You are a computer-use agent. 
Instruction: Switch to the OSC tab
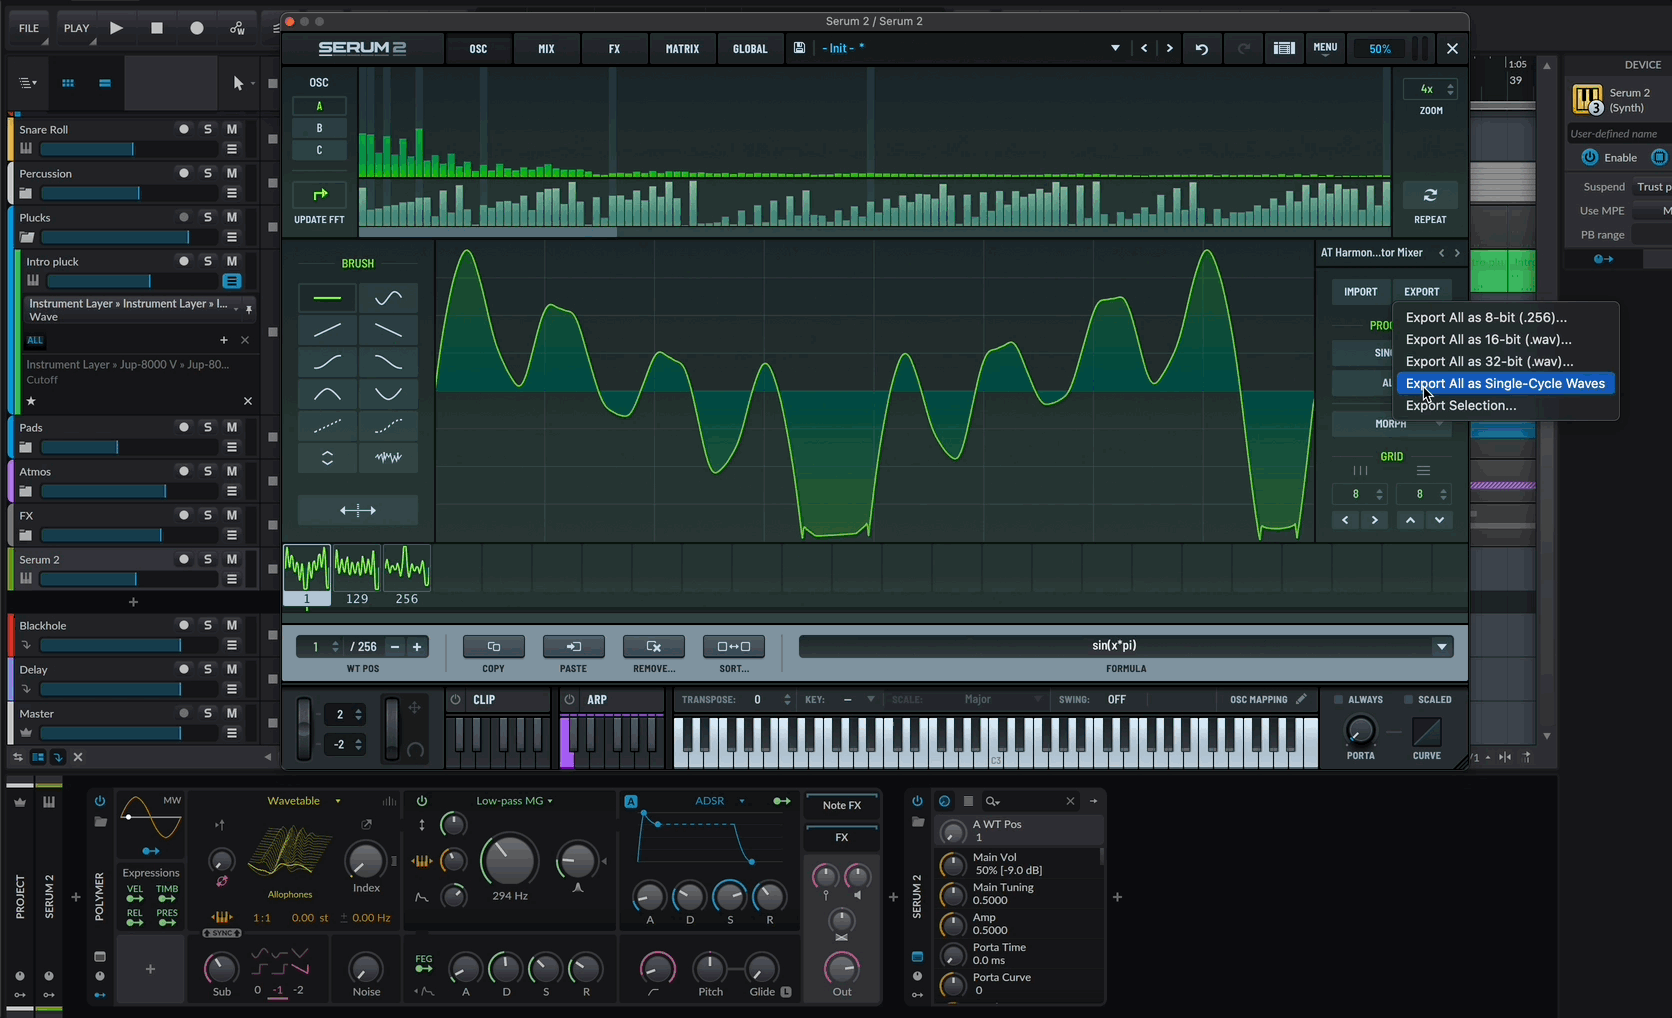(x=478, y=48)
